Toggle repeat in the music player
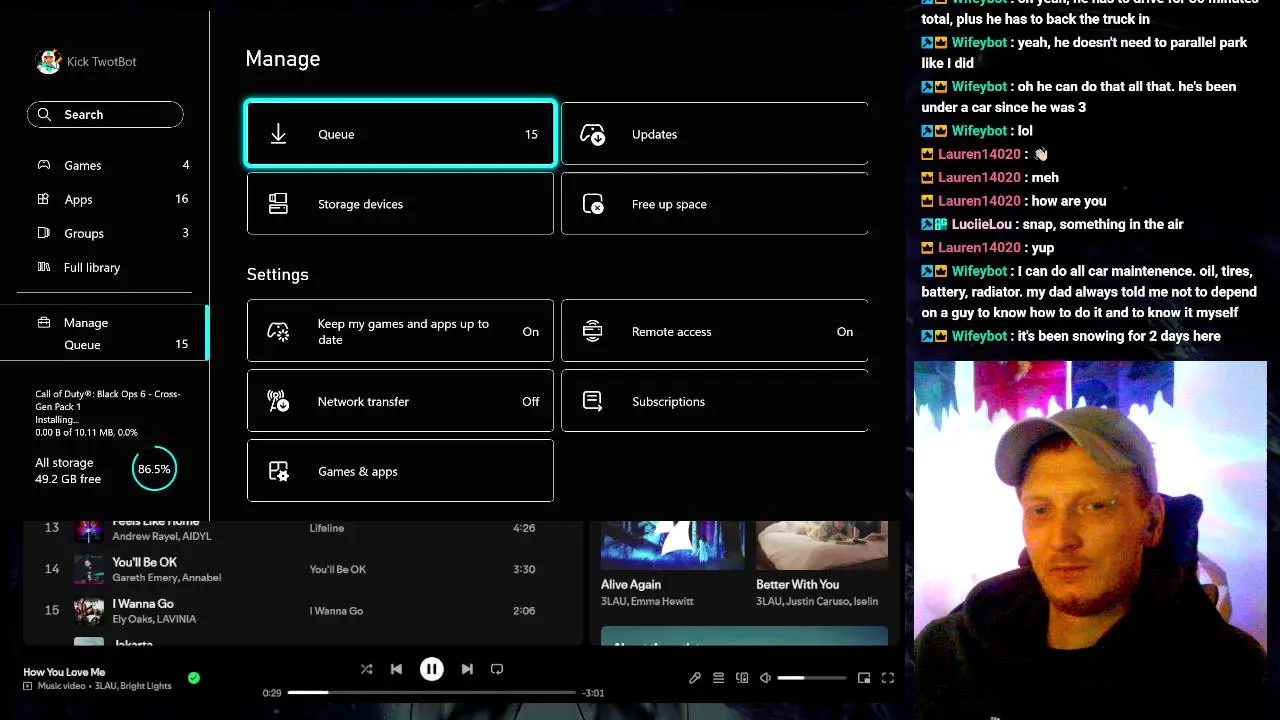Image resolution: width=1280 pixels, height=720 pixels. pyautogui.click(x=497, y=669)
